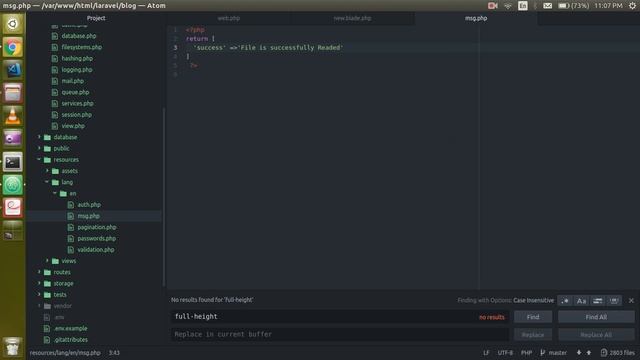Open .env.example in the tree

(70, 328)
